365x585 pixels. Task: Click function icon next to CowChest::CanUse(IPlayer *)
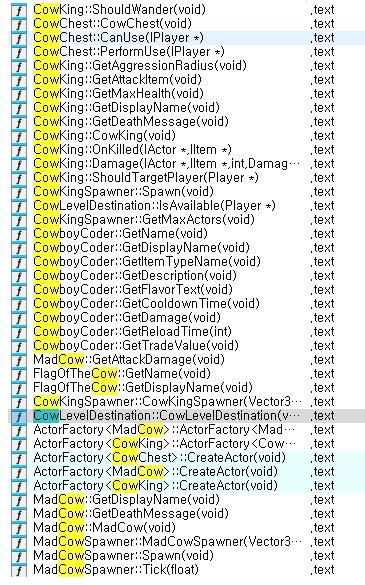[19, 38]
